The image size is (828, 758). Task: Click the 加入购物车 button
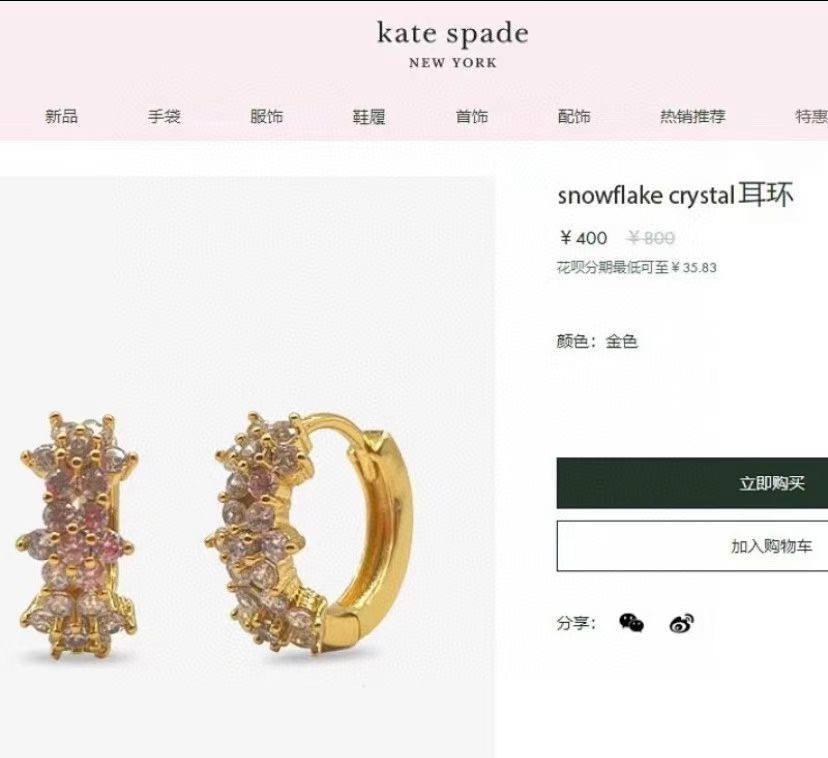[692, 546]
